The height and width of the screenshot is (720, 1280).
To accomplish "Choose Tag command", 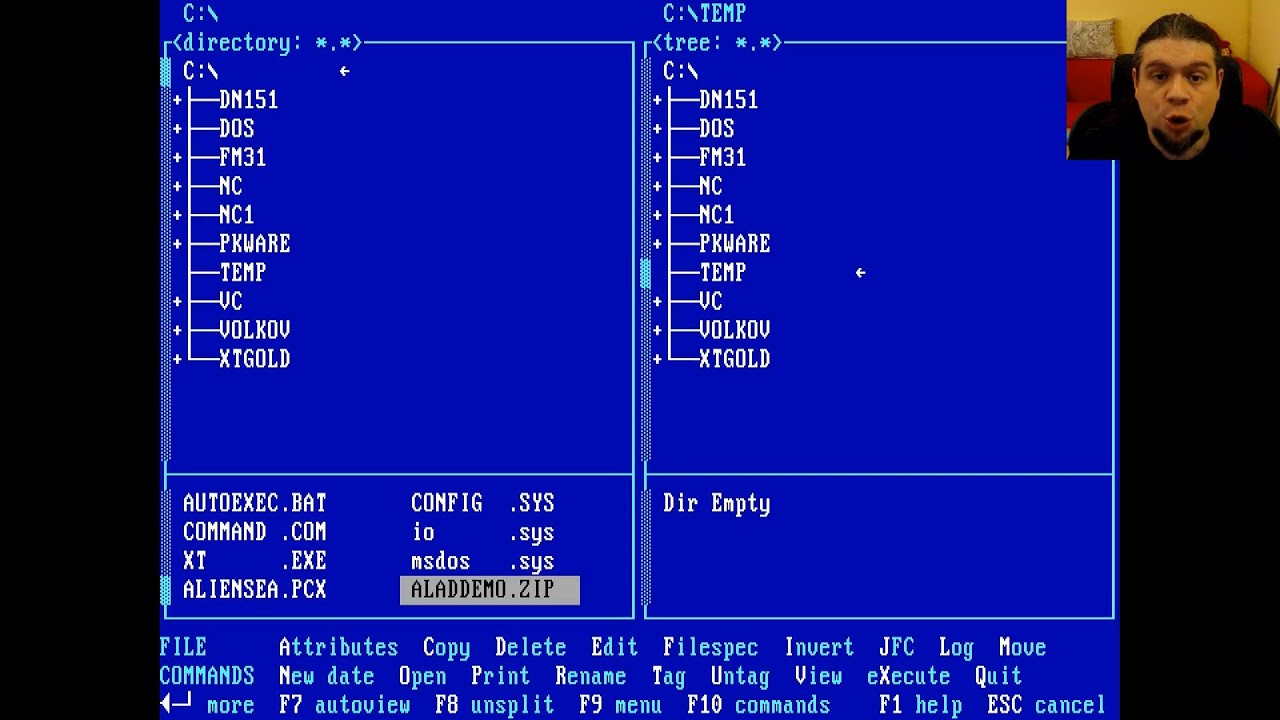I will 668,677.
